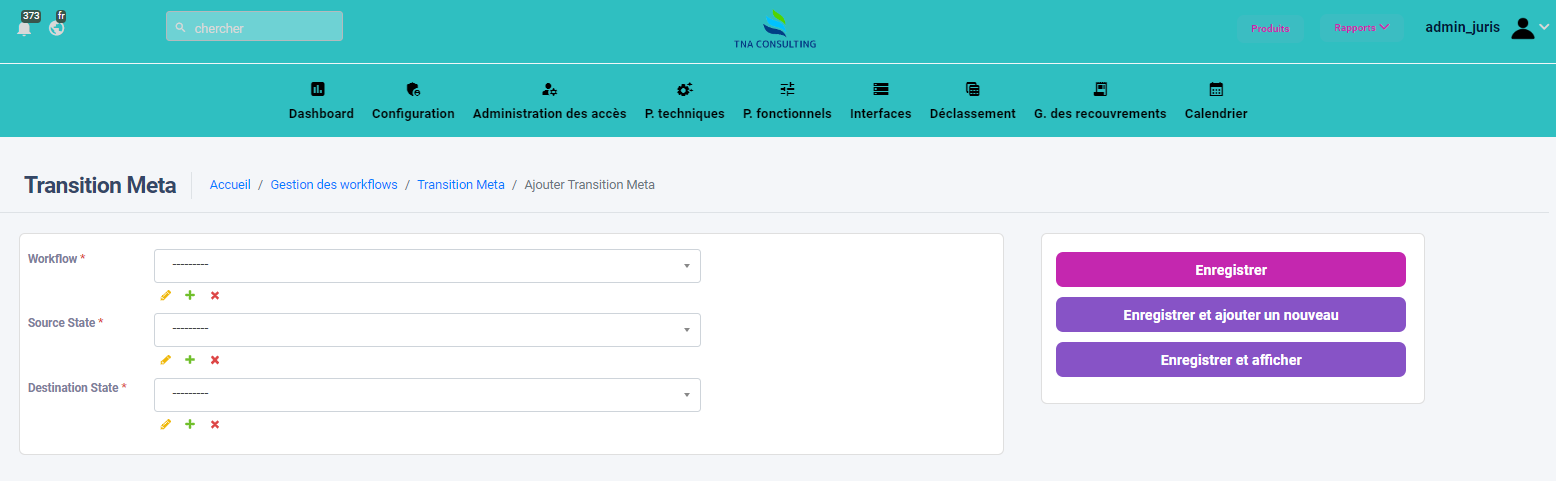Screen dimensions: 1556x481
Task: Focus the chercher search field
Action: 255,28
